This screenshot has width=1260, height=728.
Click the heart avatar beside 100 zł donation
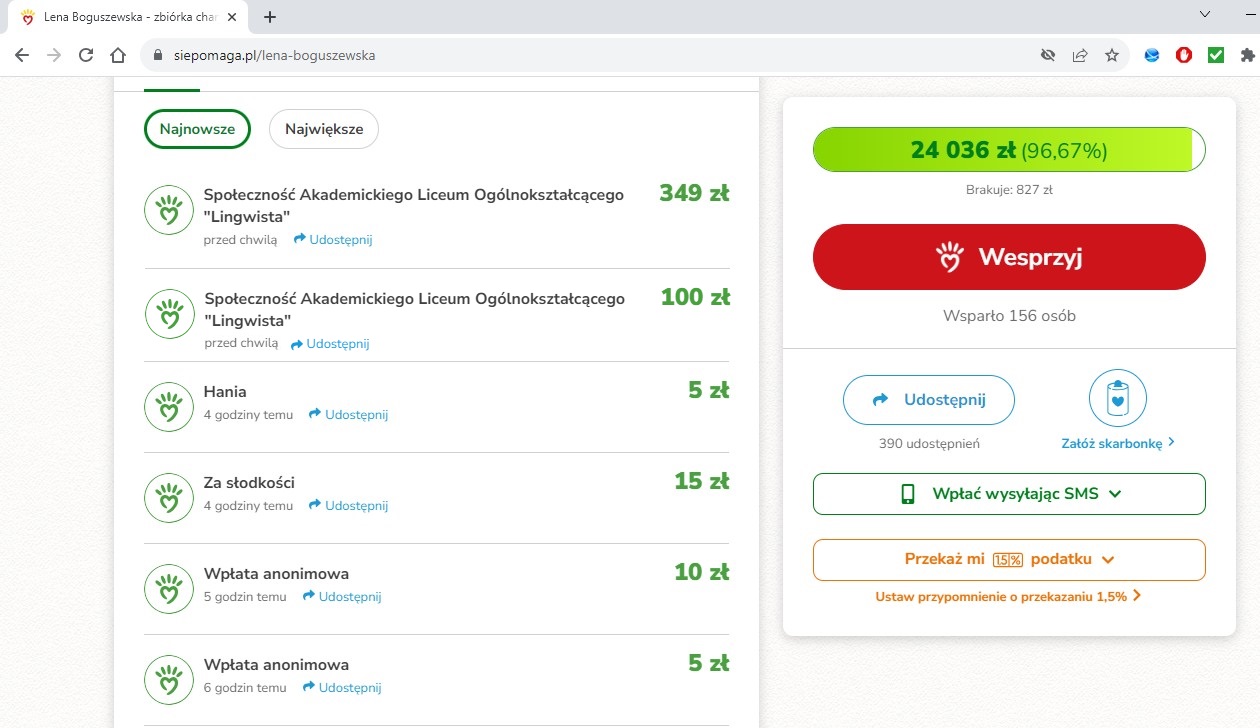pyautogui.click(x=170, y=313)
